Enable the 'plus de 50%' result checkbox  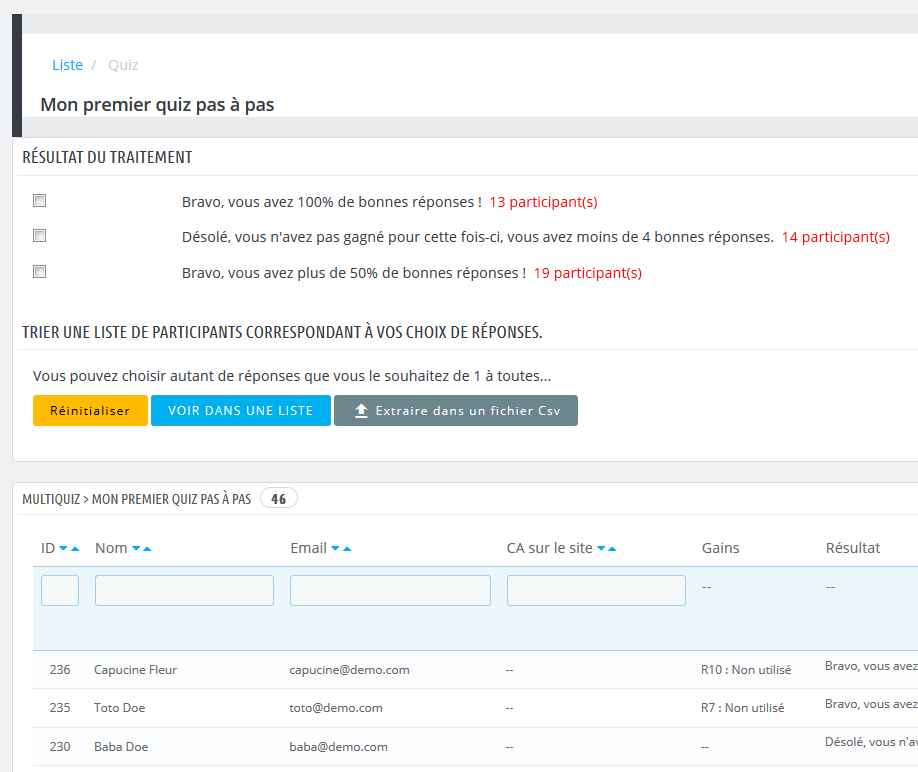tap(40, 271)
